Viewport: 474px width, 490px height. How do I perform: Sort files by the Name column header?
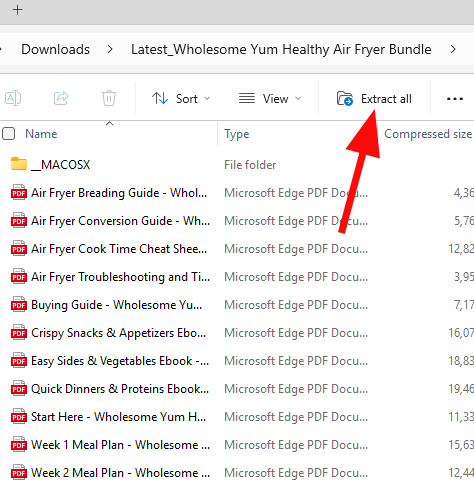pyautogui.click(x=41, y=134)
